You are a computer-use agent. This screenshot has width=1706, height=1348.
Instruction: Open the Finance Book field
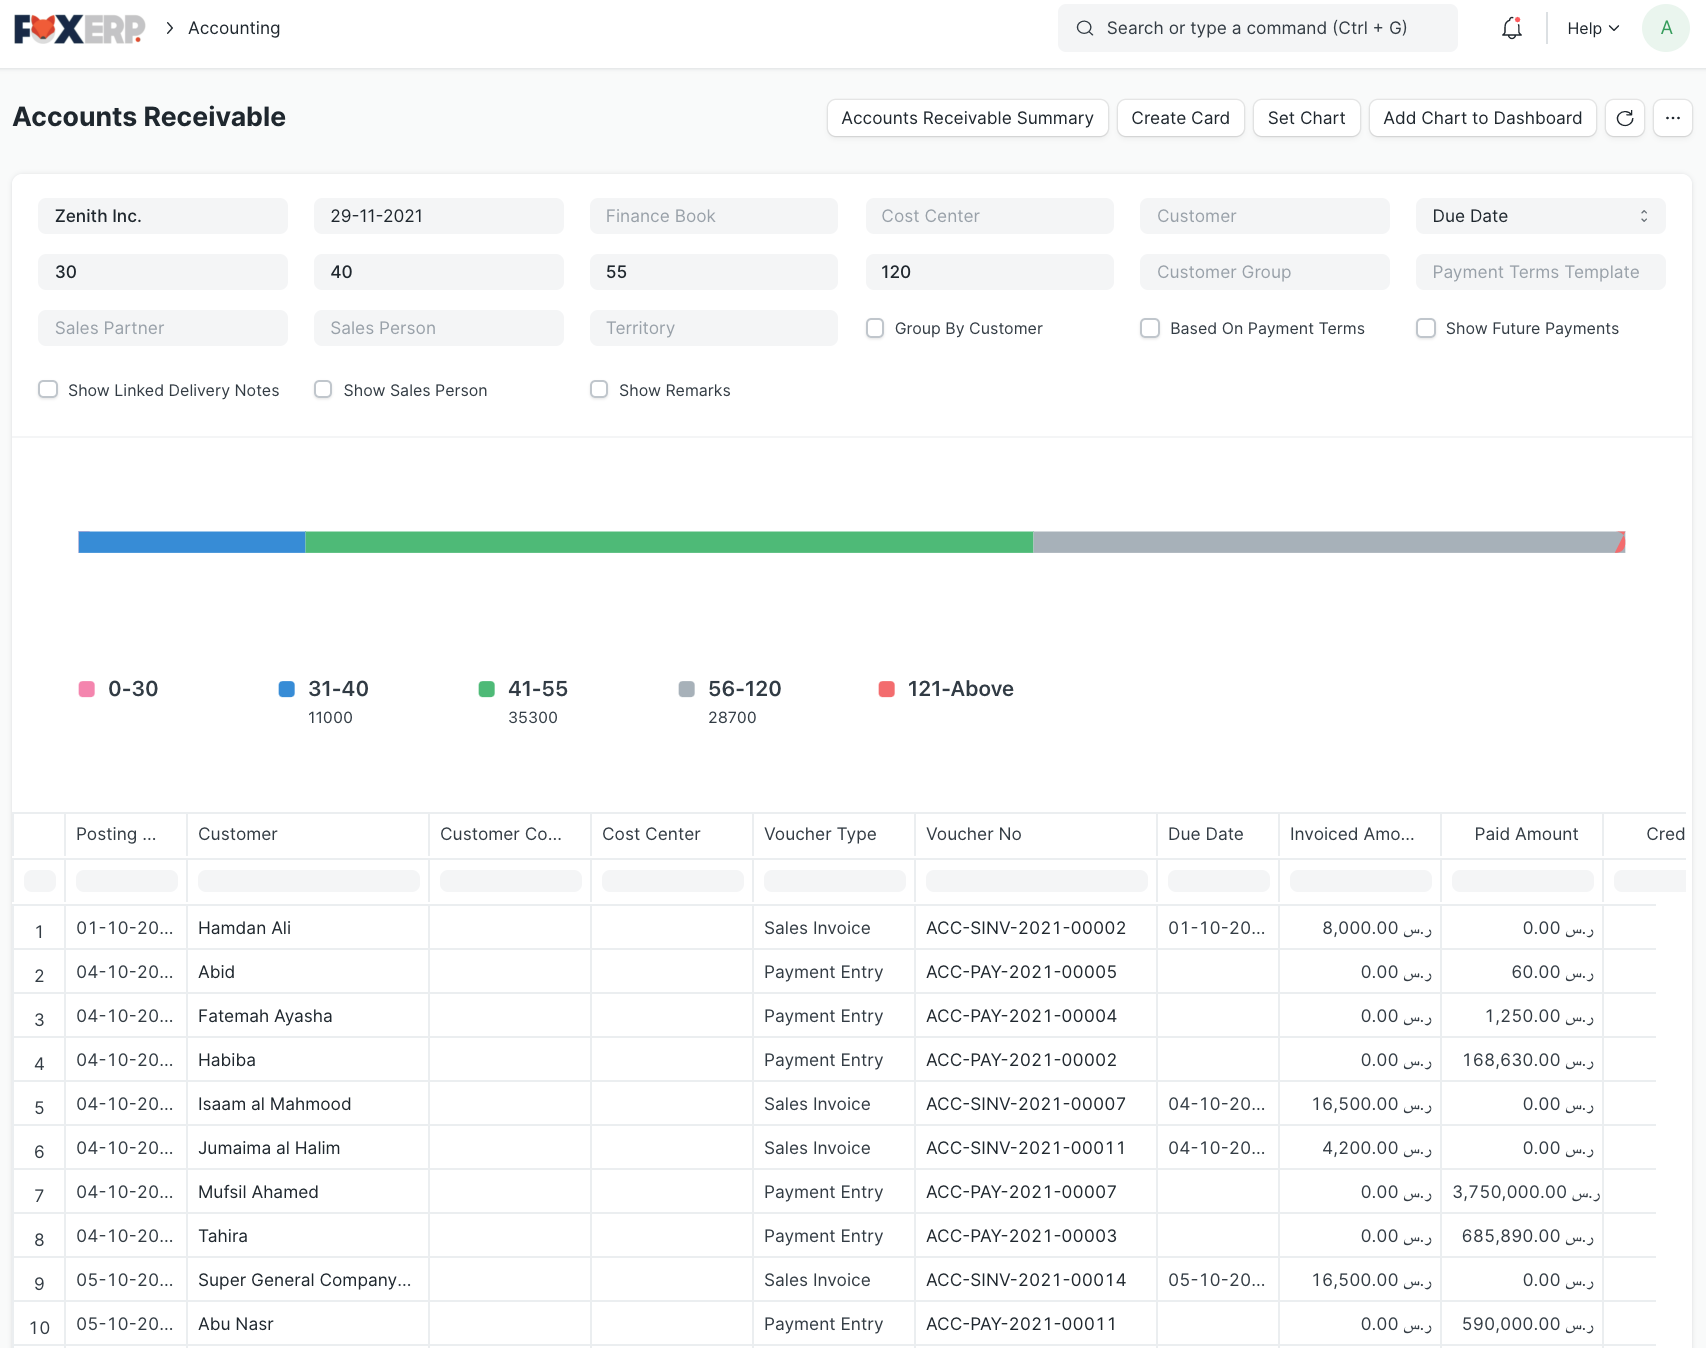click(x=713, y=216)
